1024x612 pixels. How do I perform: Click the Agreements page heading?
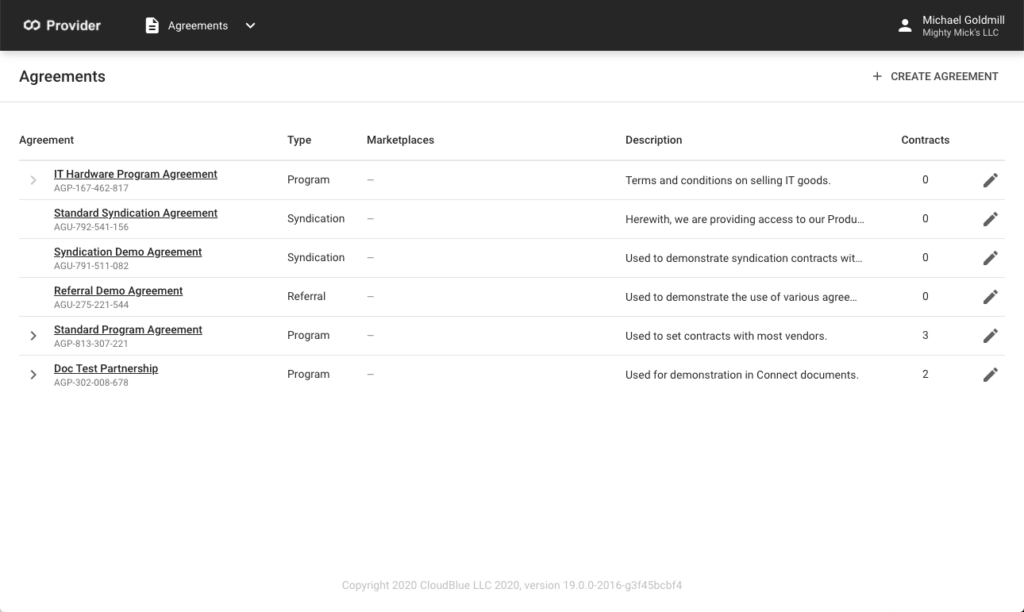62,76
